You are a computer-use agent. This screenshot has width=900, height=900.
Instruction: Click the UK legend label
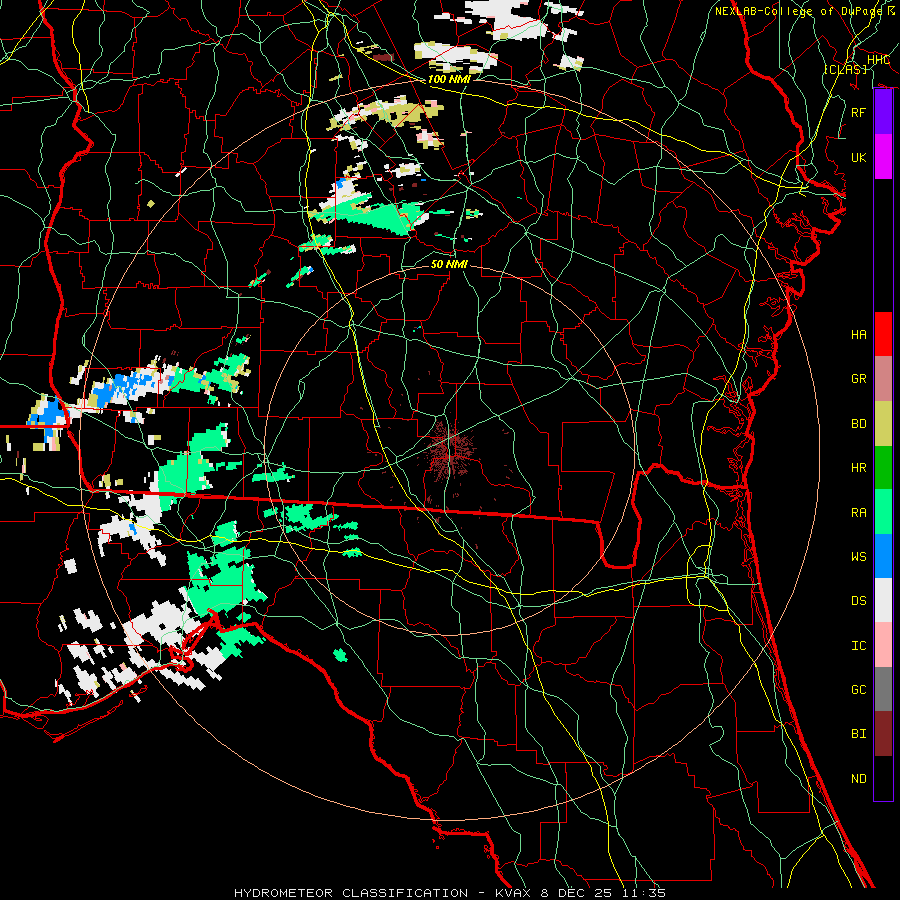coord(859,157)
